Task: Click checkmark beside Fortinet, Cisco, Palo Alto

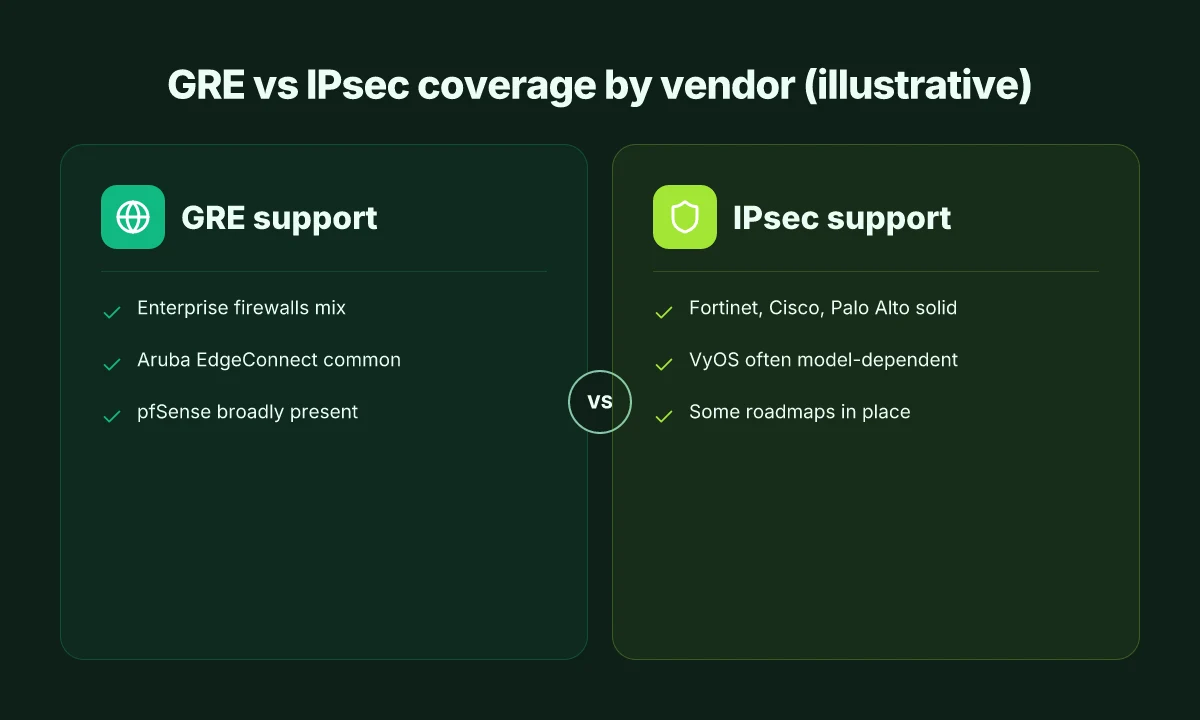Action: click(664, 313)
